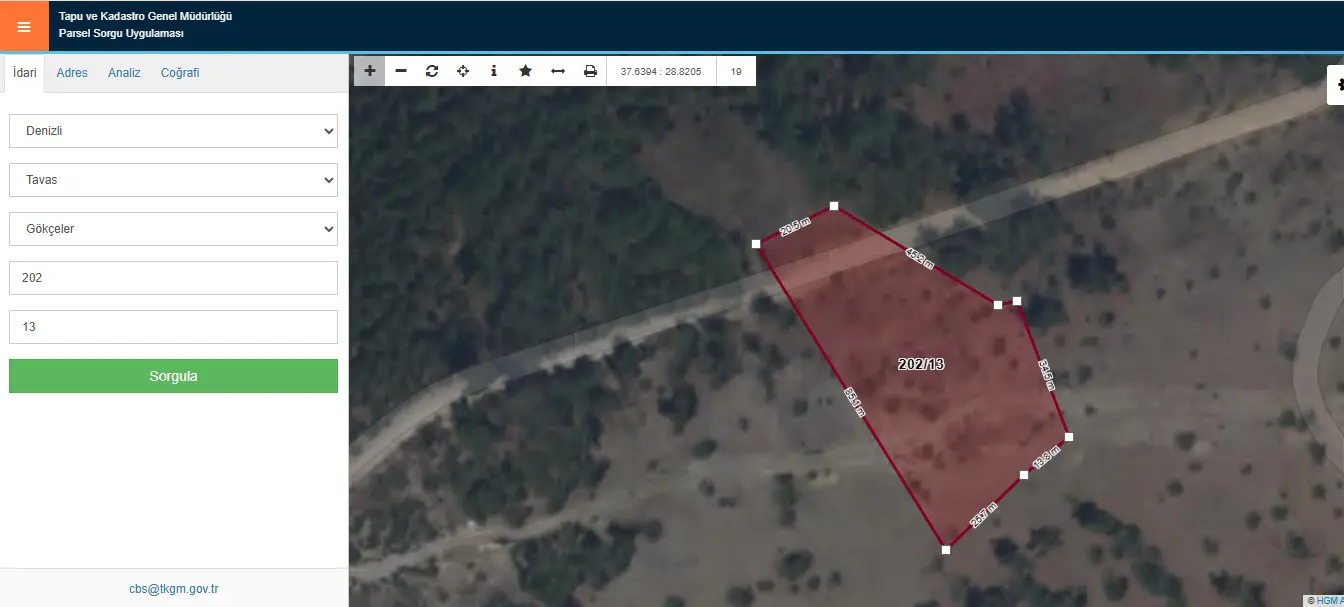Activate the locate crosshair tool

(463, 71)
